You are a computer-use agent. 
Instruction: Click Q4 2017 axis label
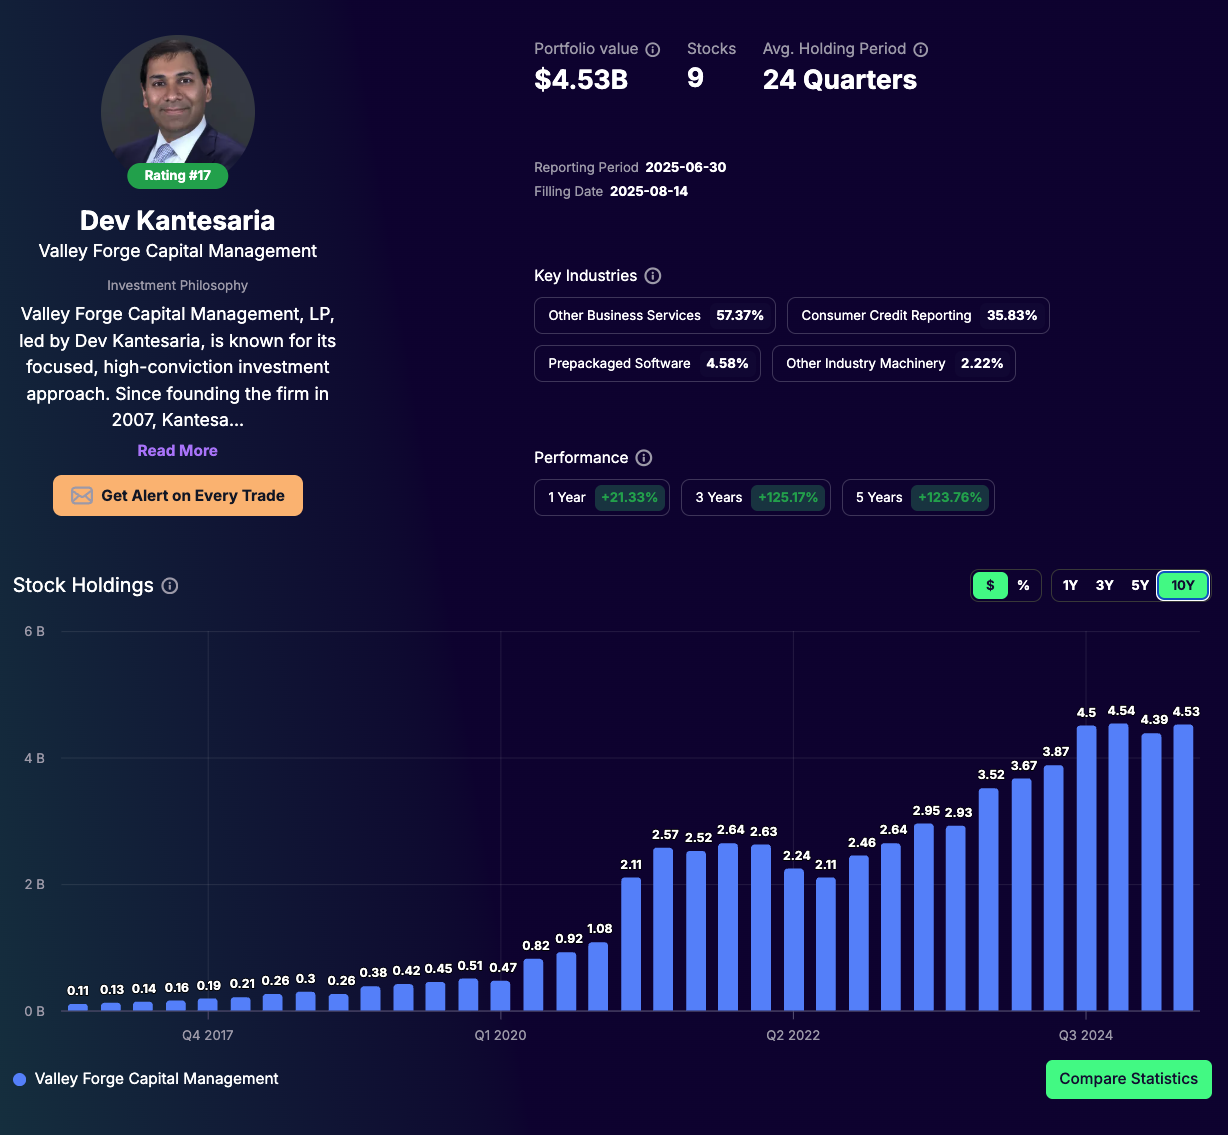click(x=208, y=1035)
